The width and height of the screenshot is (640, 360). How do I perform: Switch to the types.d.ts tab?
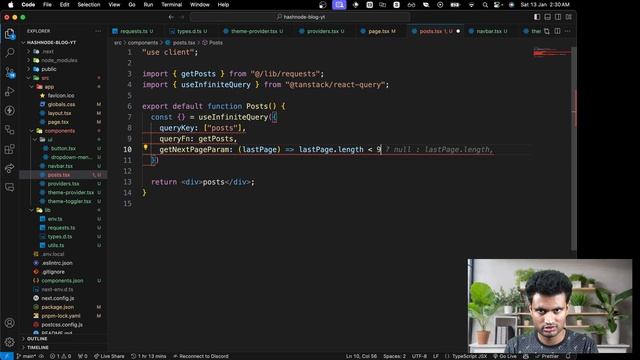(x=188, y=31)
